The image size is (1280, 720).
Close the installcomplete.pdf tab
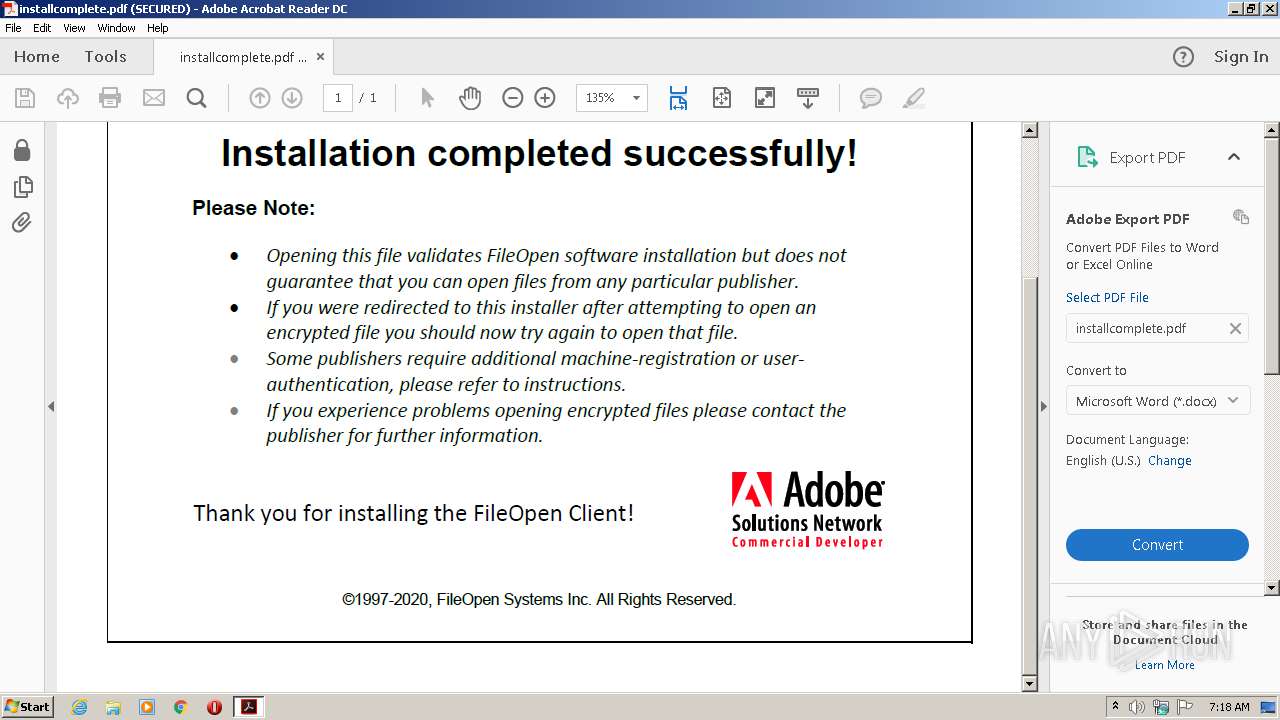point(320,57)
